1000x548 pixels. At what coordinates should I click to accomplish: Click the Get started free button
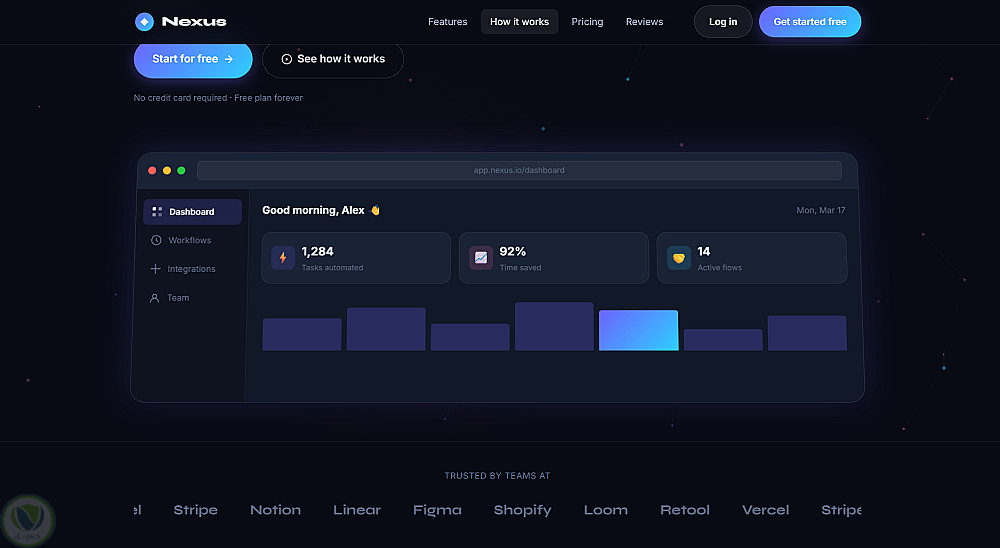tap(810, 22)
